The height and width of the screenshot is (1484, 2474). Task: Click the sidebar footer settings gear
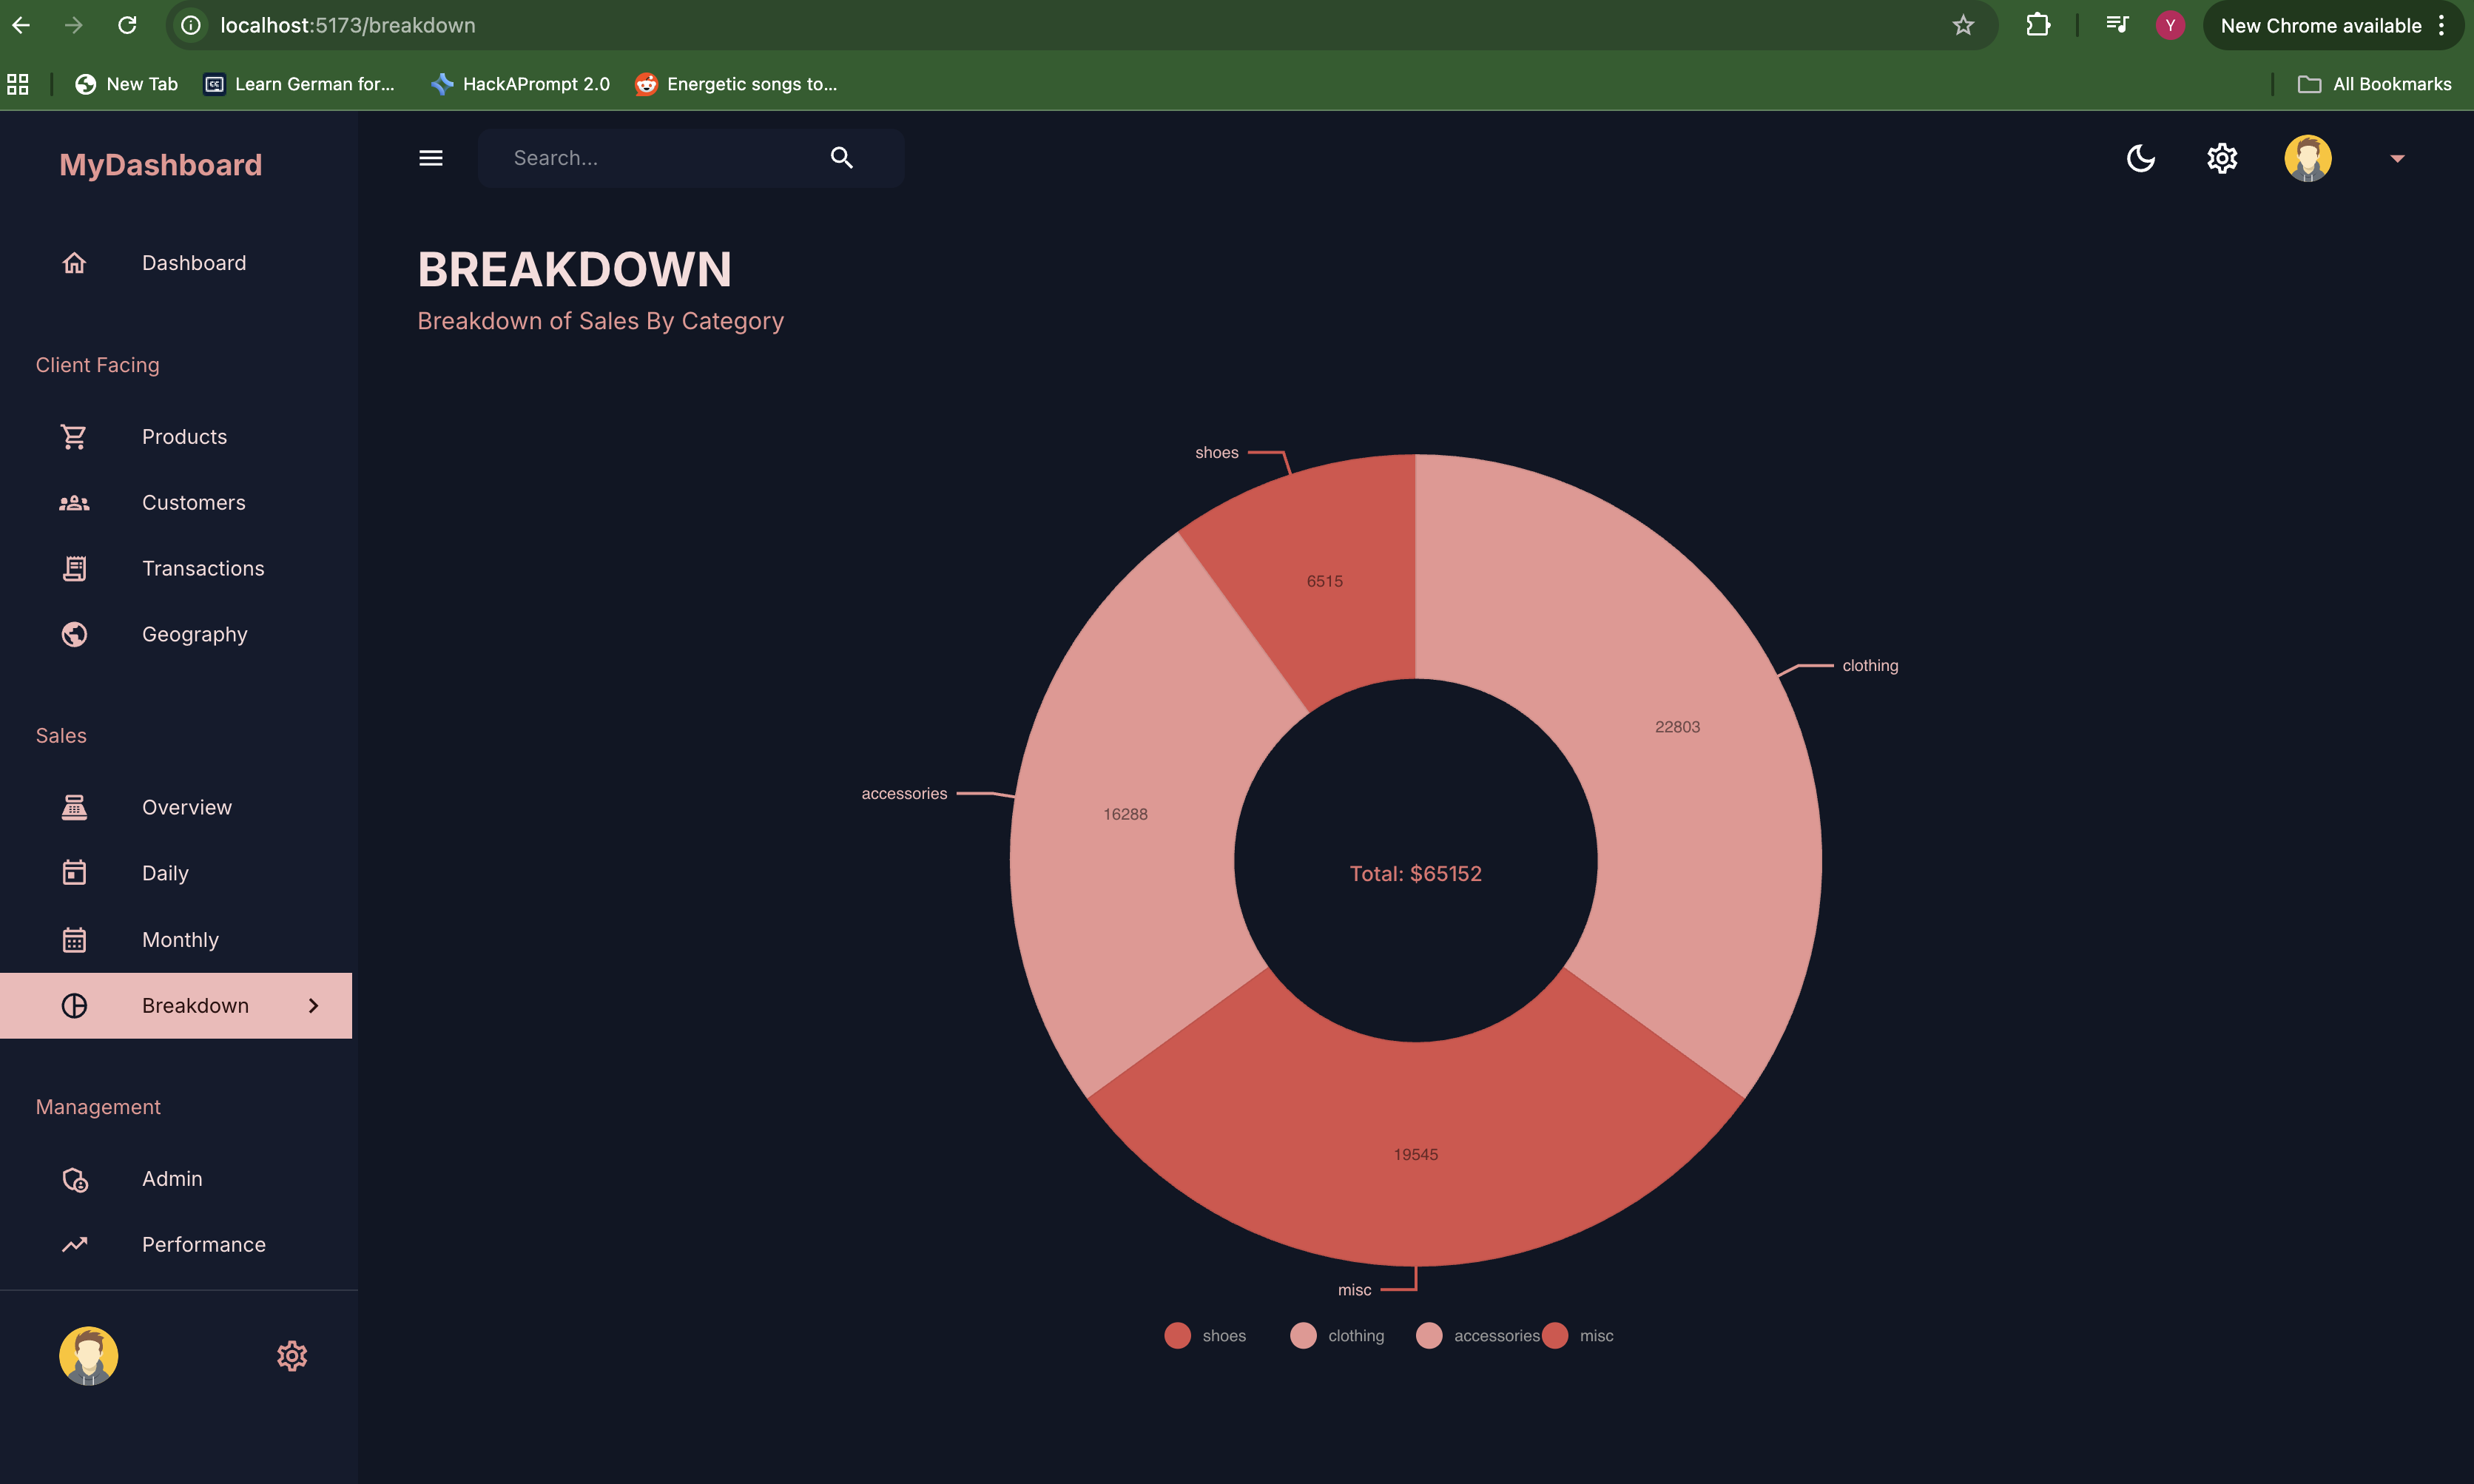click(291, 1356)
